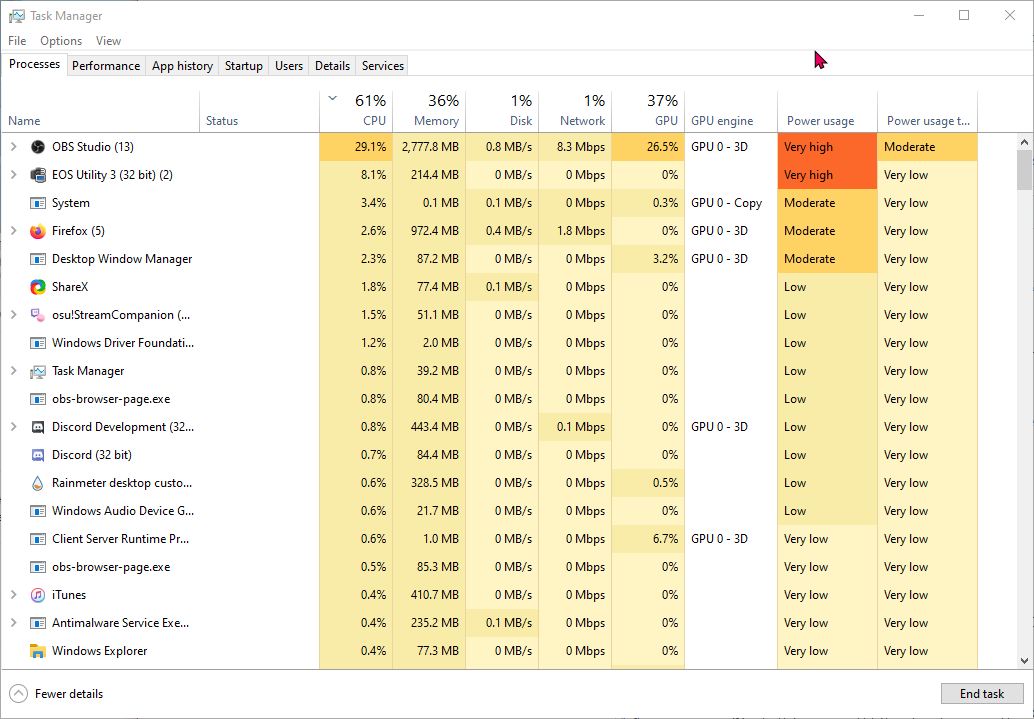1034x719 pixels.
Task: Switch to the Details tab
Action: [332, 66]
